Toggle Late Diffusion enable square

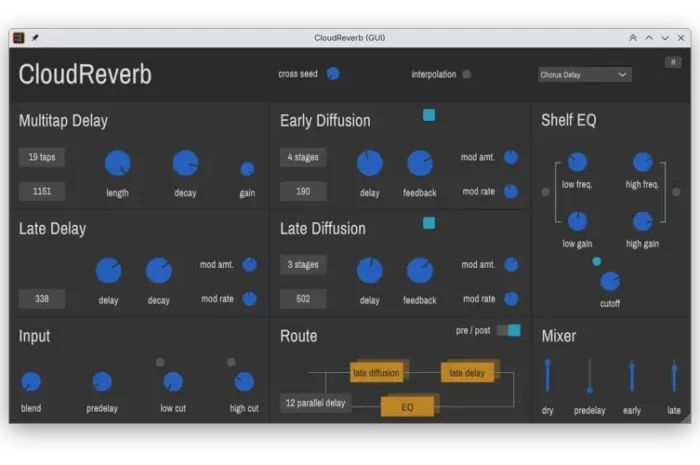tap(429, 223)
